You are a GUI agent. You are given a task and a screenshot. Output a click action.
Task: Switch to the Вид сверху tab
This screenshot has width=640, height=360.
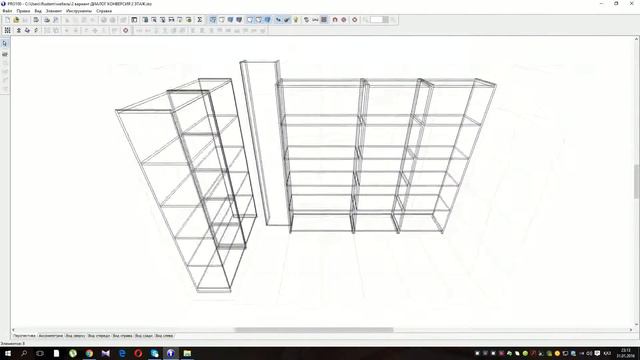[76, 336]
